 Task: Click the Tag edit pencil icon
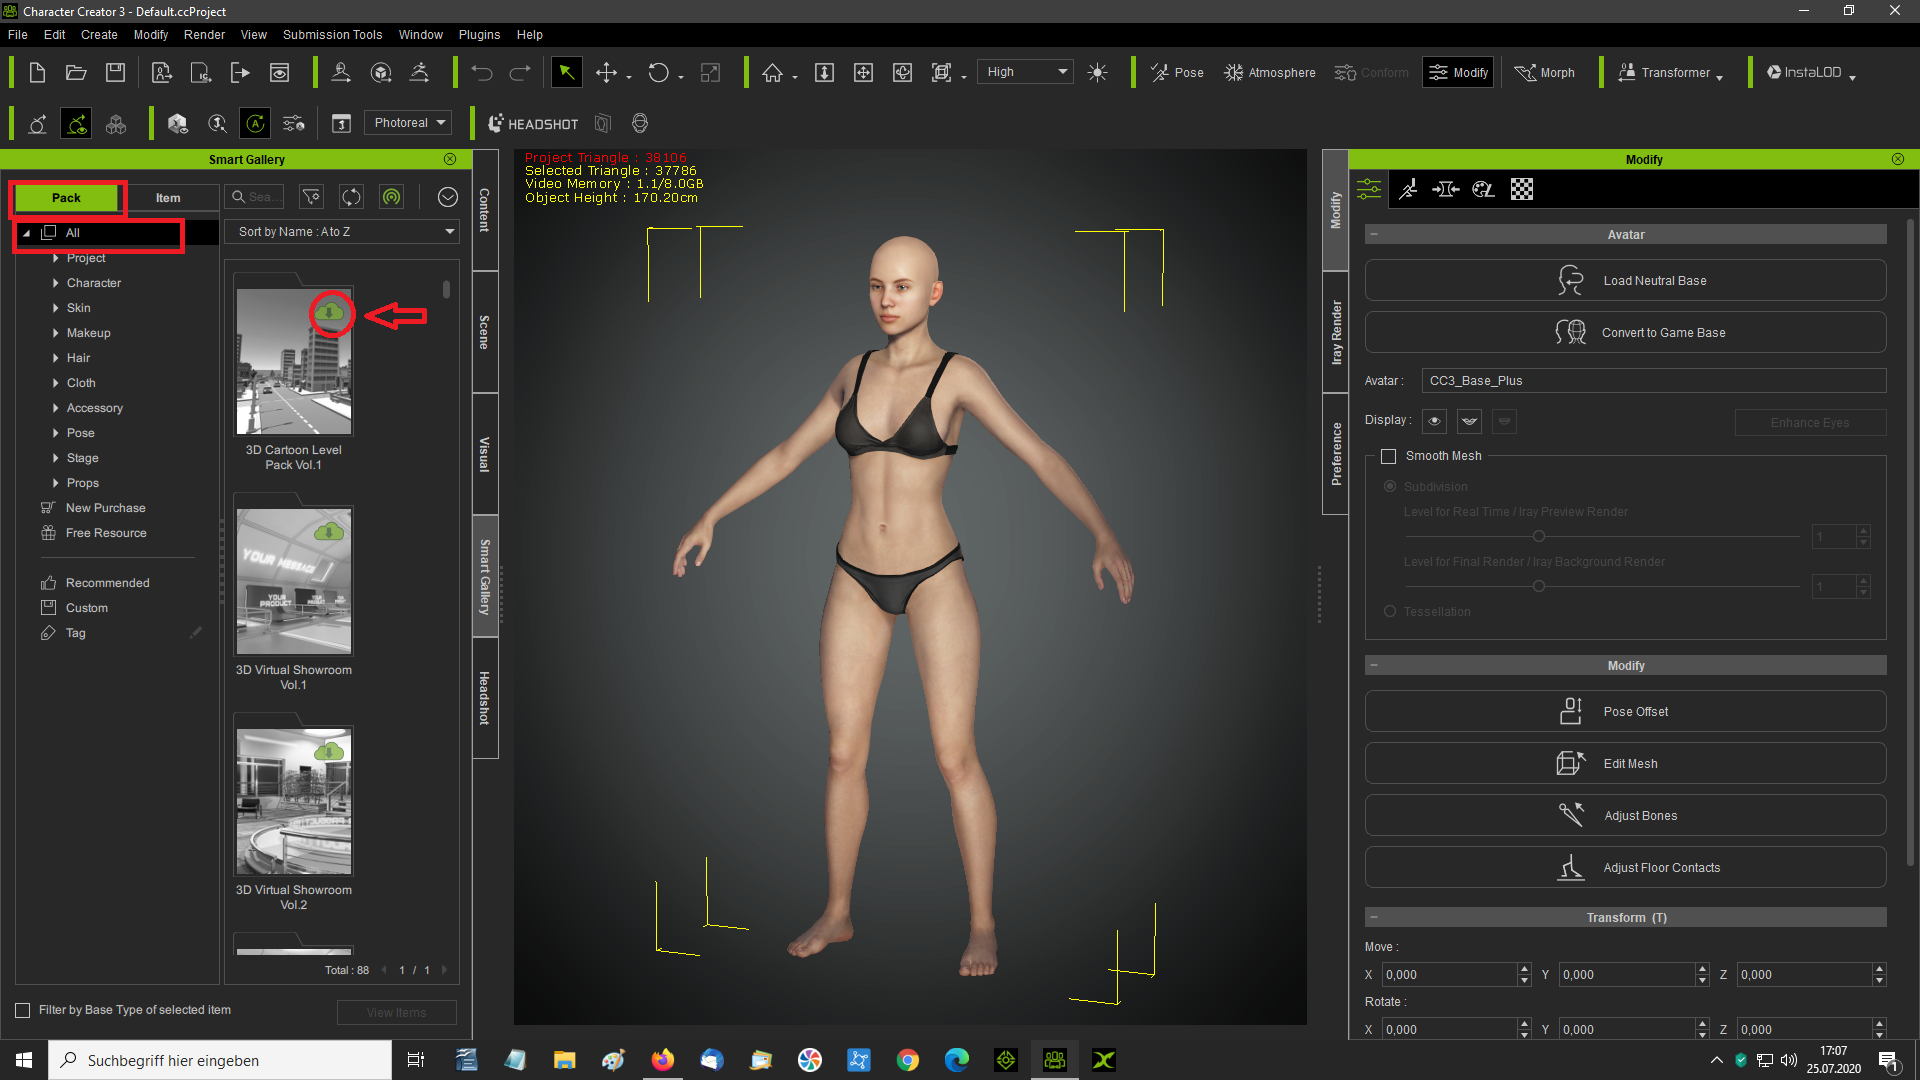coord(196,633)
